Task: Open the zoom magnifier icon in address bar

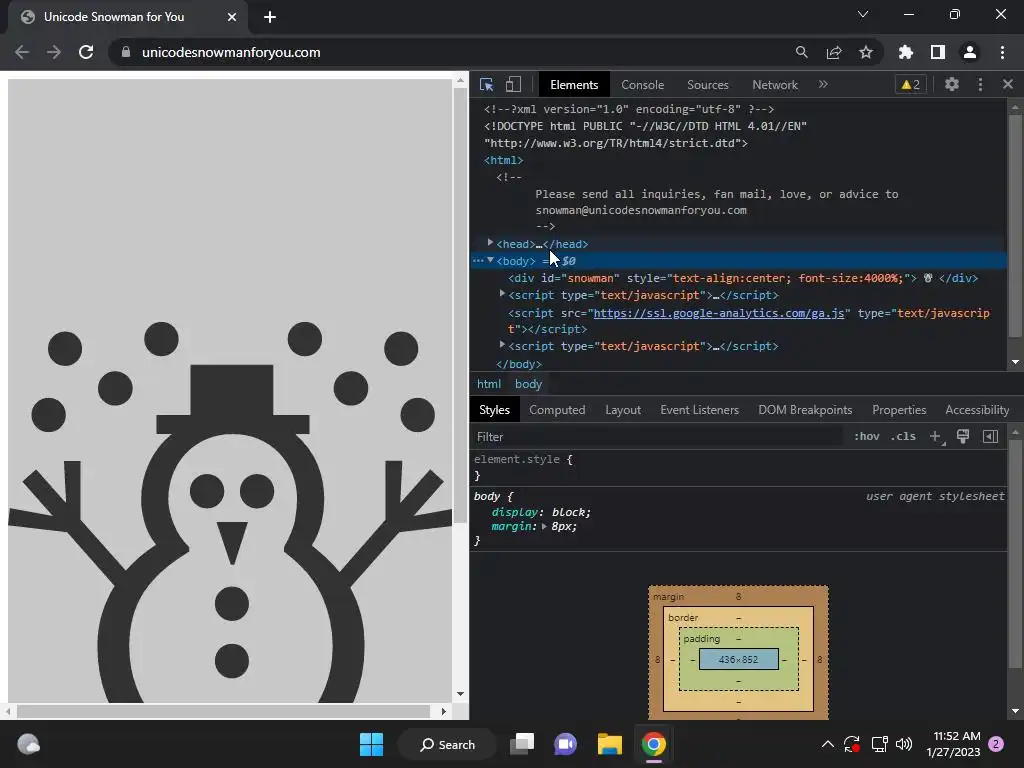Action: [801, 52]
